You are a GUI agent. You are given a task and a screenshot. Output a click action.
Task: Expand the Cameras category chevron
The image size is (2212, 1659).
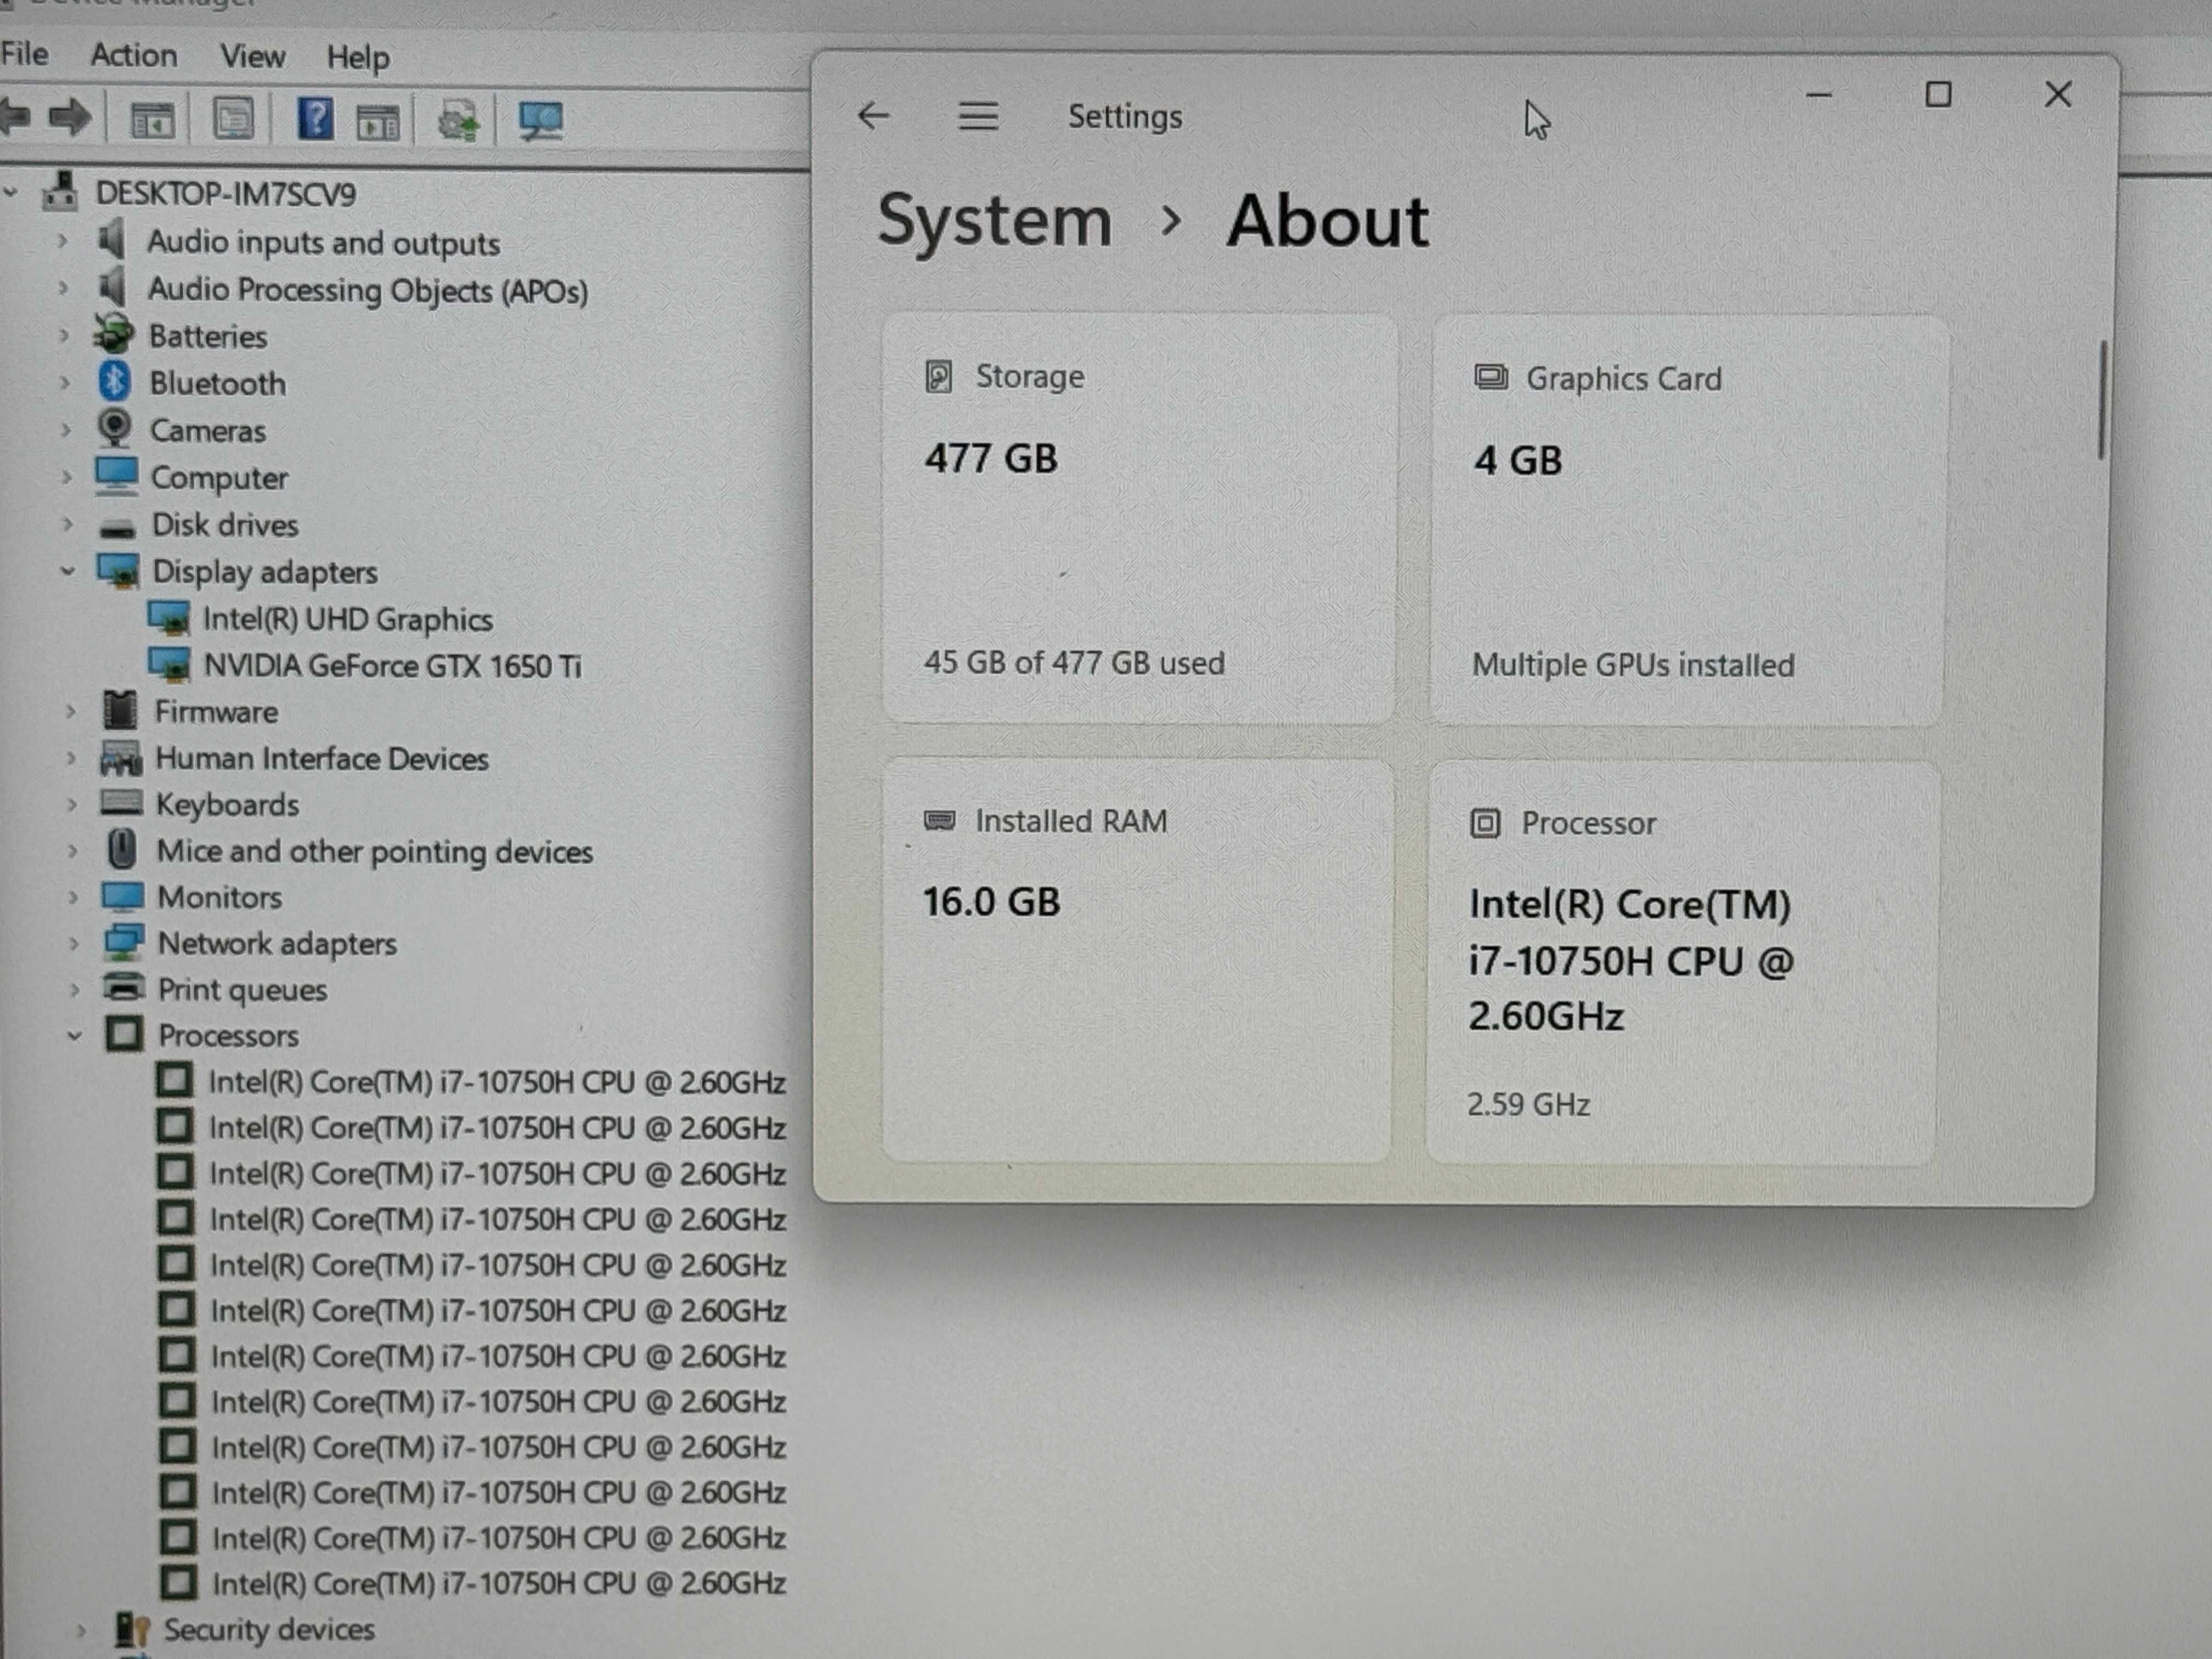point(66,430)
